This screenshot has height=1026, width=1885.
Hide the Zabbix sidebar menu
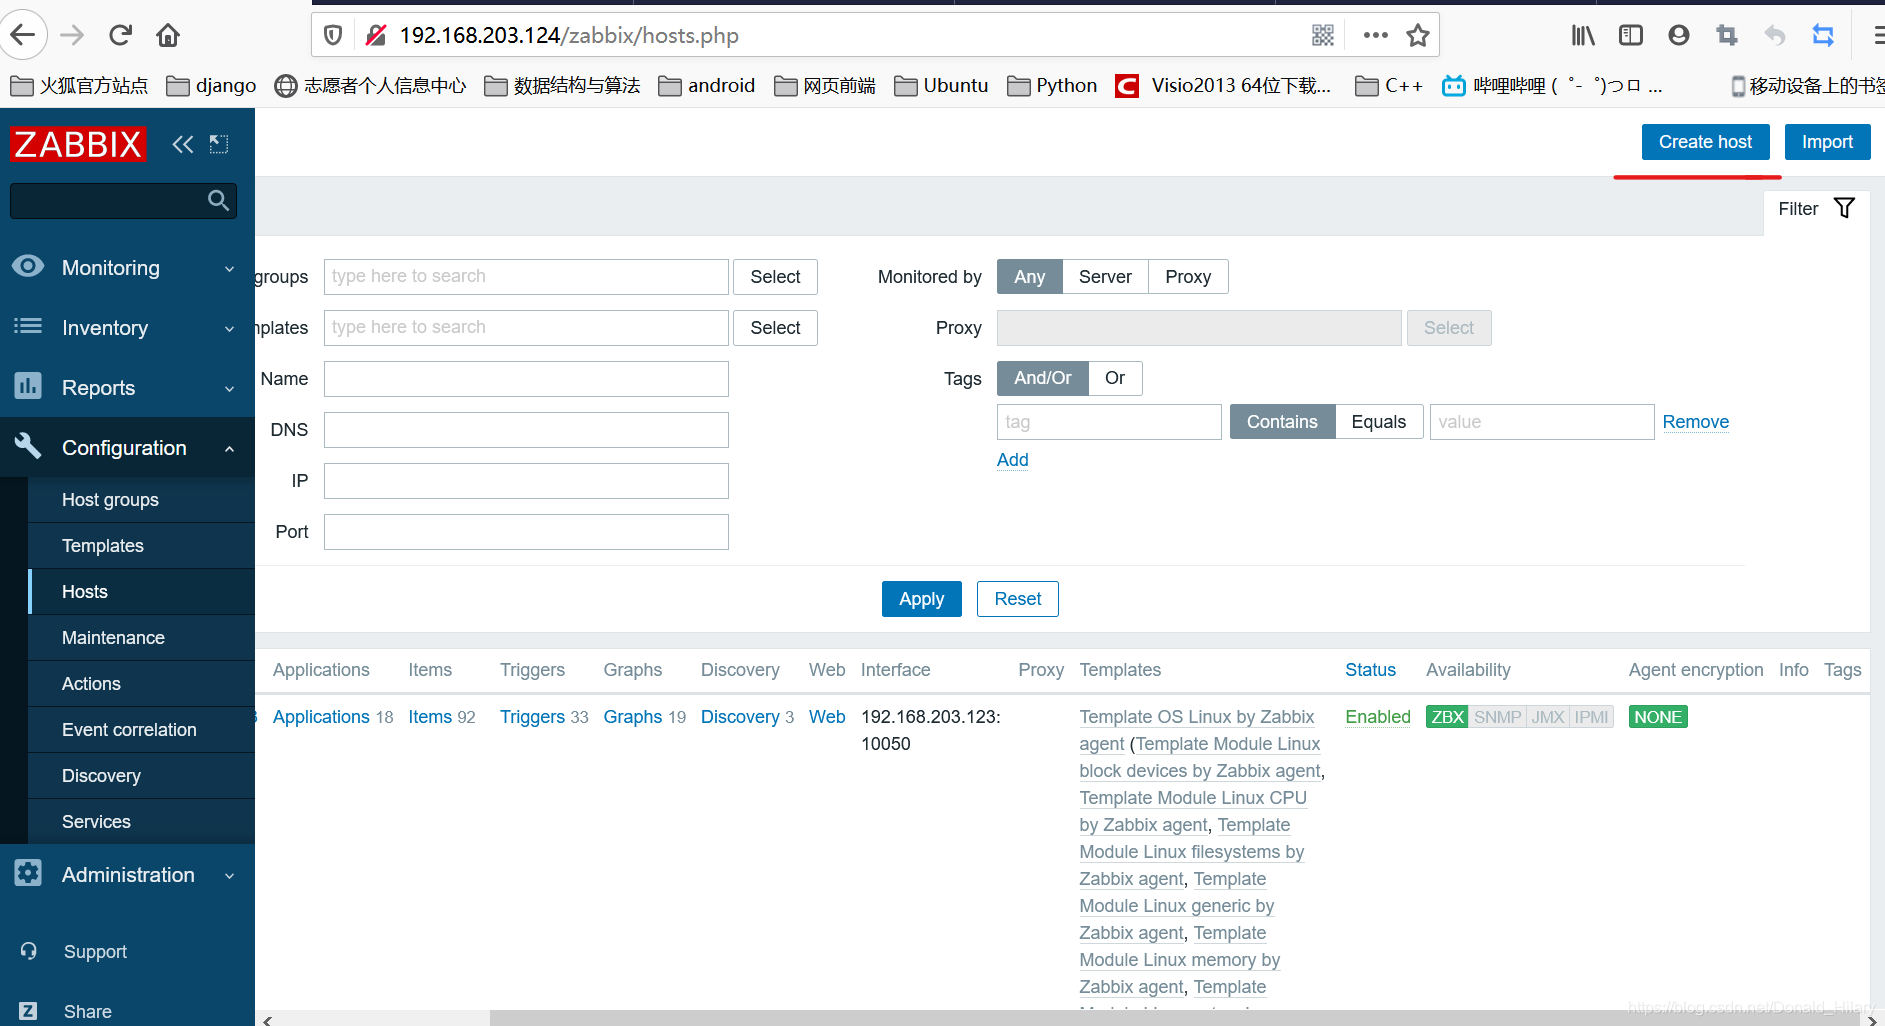tap(219, 144)
